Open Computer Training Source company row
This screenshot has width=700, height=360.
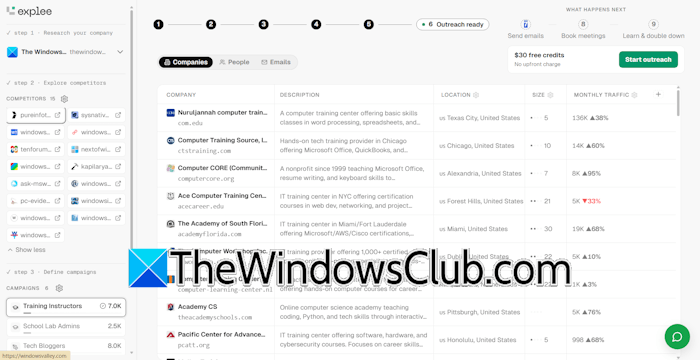(x=417, y=146)
